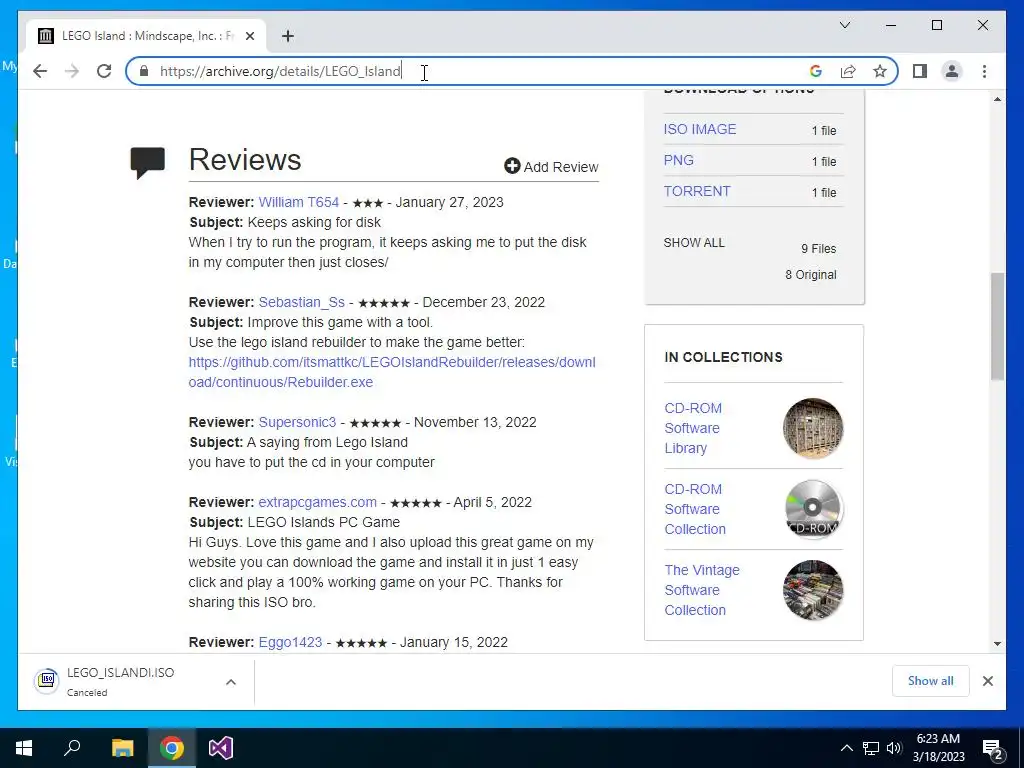This screenshot has height=768, width=1024.
Task: Expand download item options chevron
Action: point(231,682)
